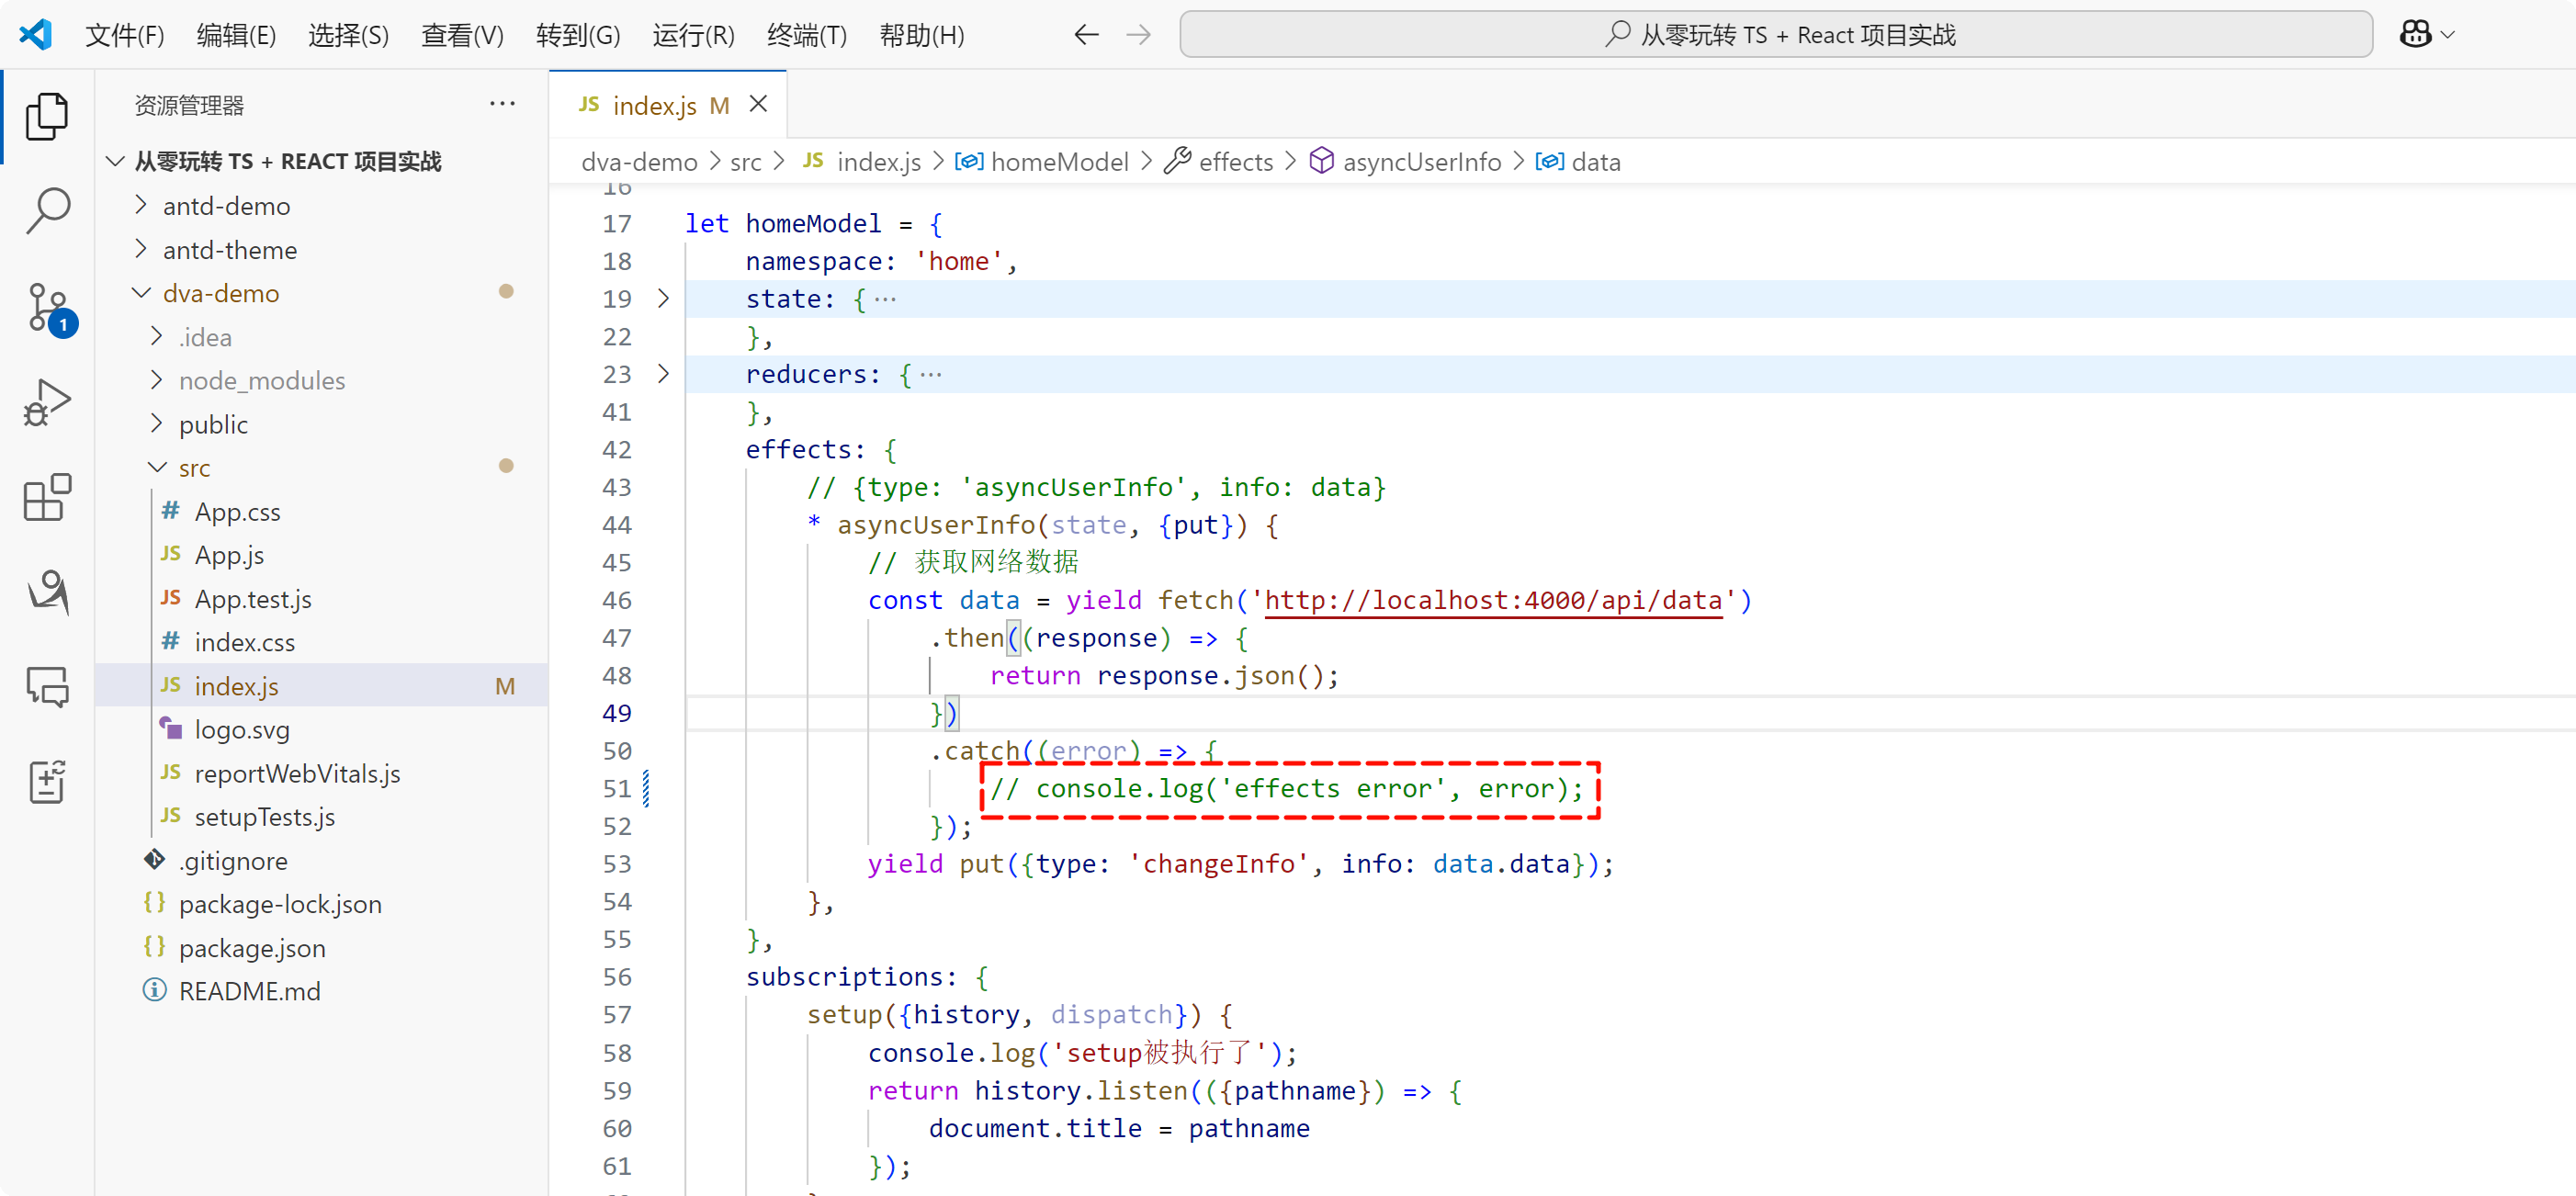Open the localhost:4000/api/data URL link
Viewport: 2576px width, 1196px height.
point(1493,601)
